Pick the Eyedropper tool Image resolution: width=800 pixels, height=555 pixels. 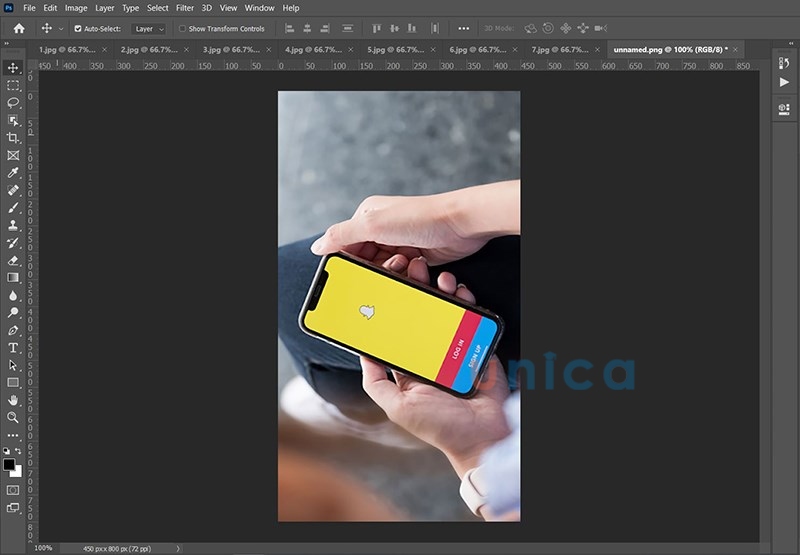point(13,172)
